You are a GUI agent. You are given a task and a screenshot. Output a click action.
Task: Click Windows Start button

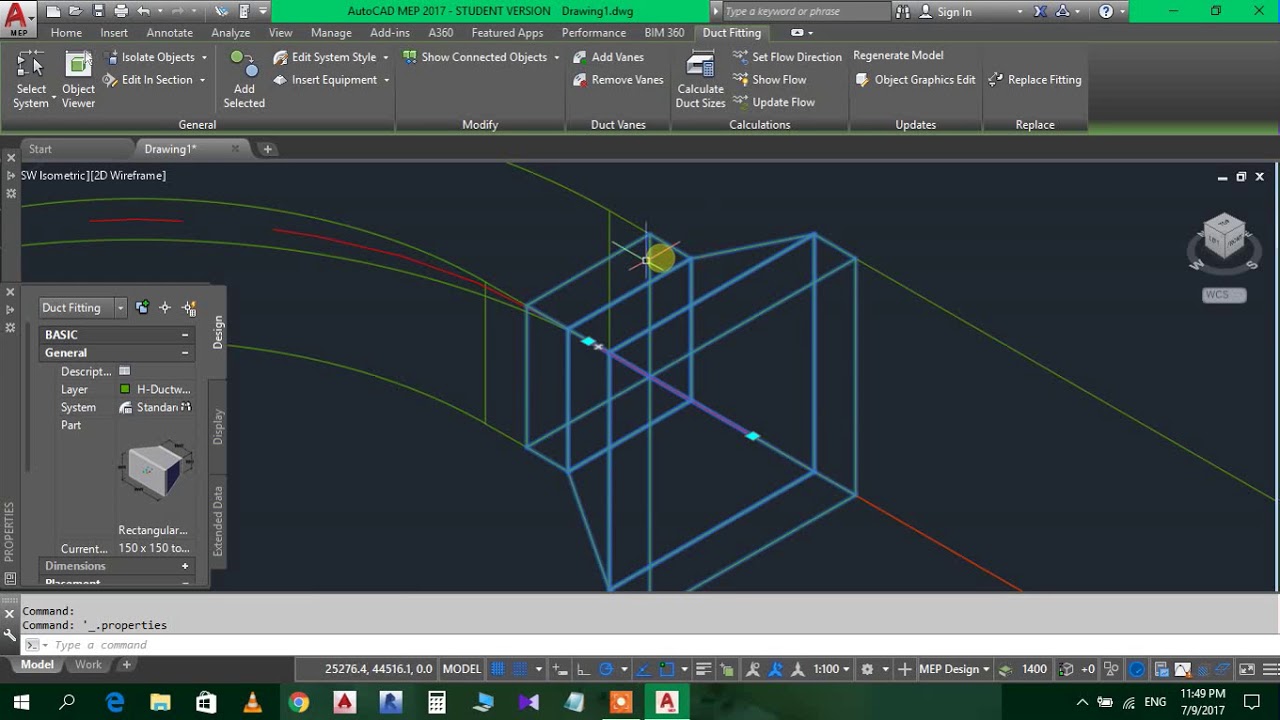coord(21,702)
